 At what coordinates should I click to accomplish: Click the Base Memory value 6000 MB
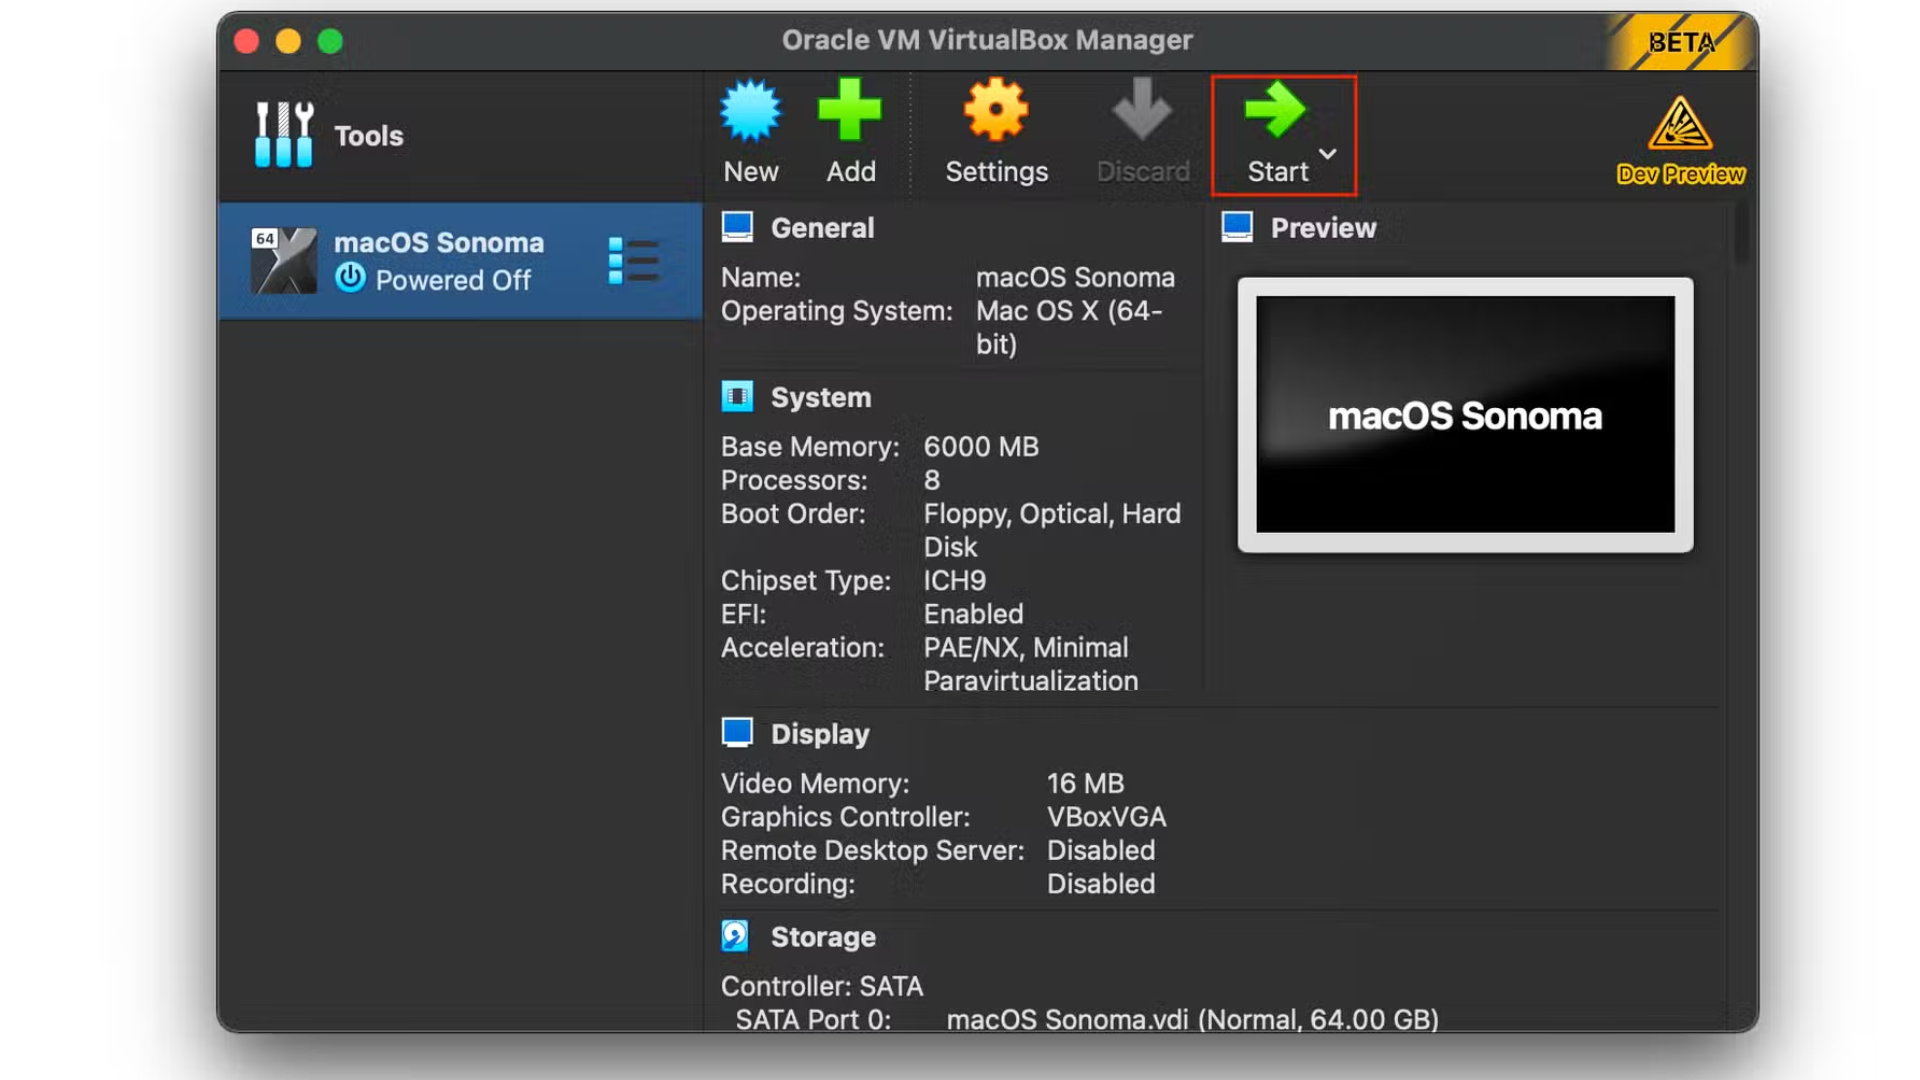pos(981,447)
